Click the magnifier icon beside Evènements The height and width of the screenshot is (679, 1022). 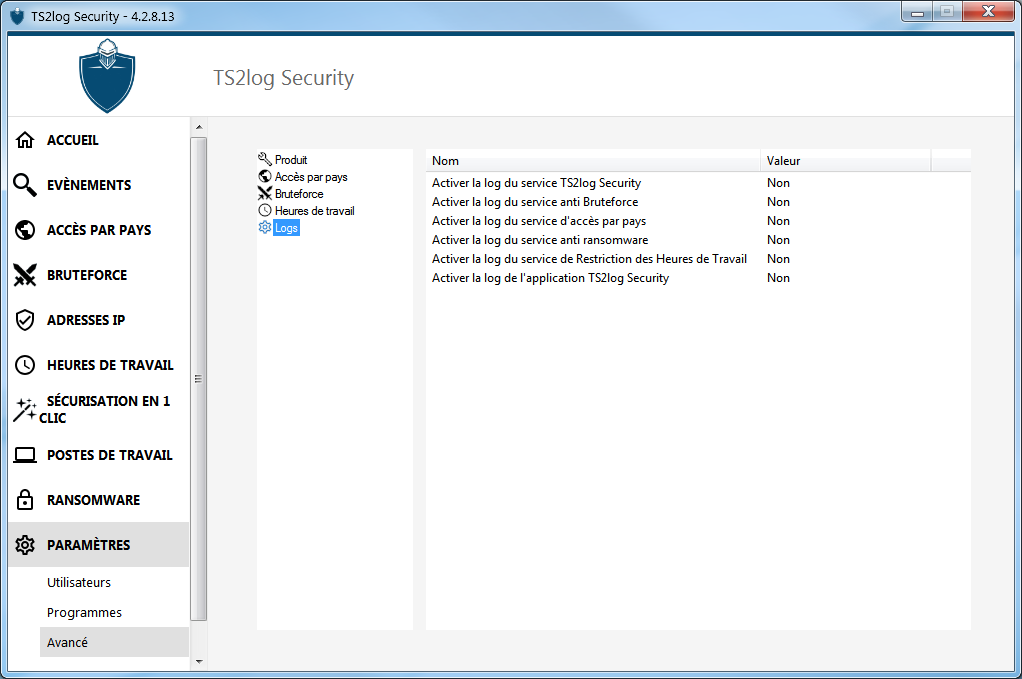coord(25,185)
